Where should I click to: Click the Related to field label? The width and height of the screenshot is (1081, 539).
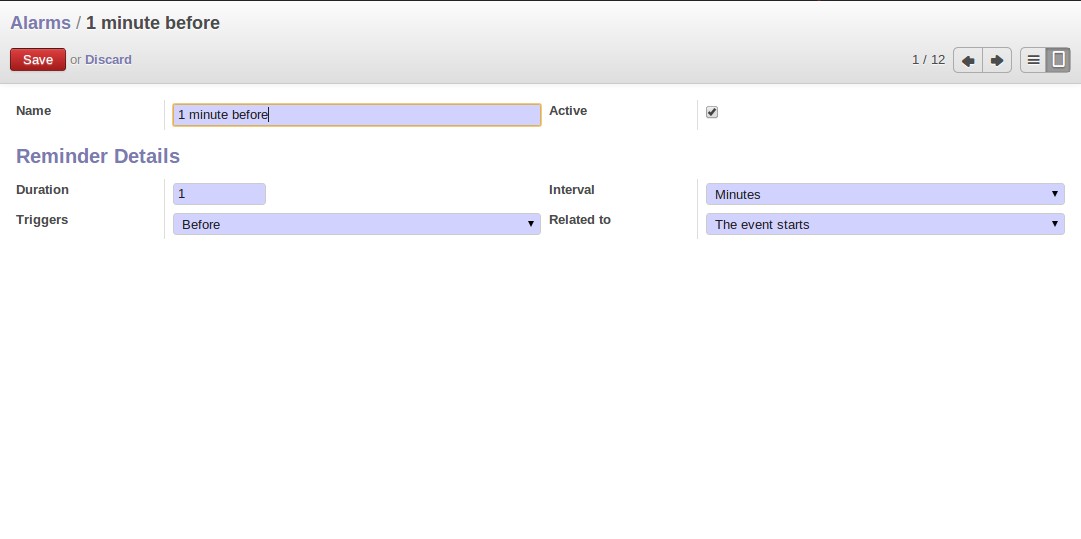click(580, 220)
